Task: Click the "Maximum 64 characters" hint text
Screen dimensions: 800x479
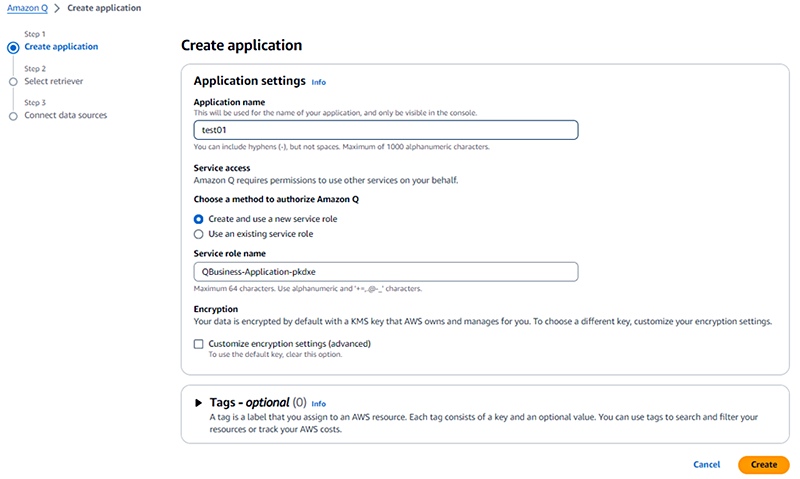Action: (308, 289)
